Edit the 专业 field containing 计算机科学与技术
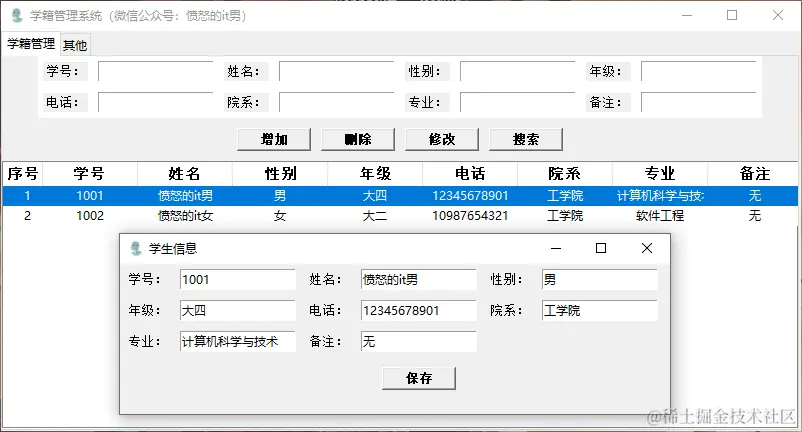Screen dimensions: 802x432 pyautogui.click(x=238, y=342)
